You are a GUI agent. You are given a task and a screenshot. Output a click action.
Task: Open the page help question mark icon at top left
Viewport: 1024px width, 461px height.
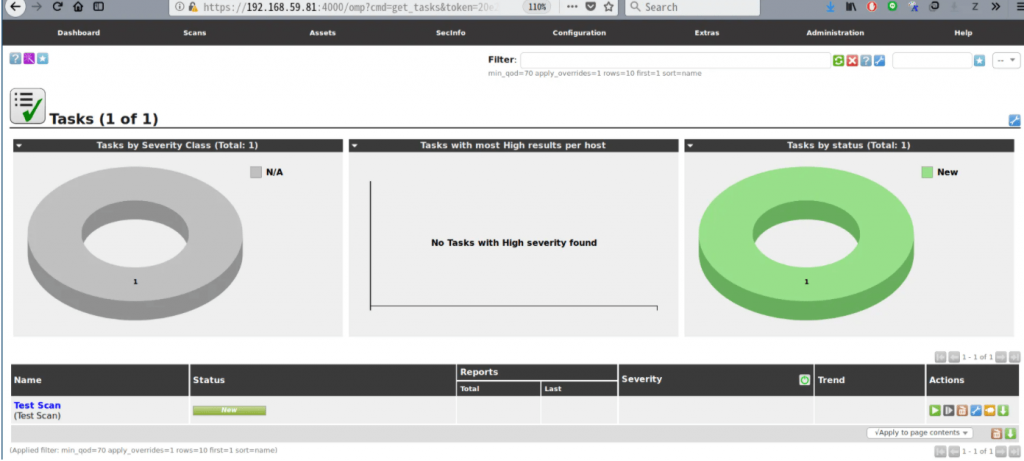point(15,59)
